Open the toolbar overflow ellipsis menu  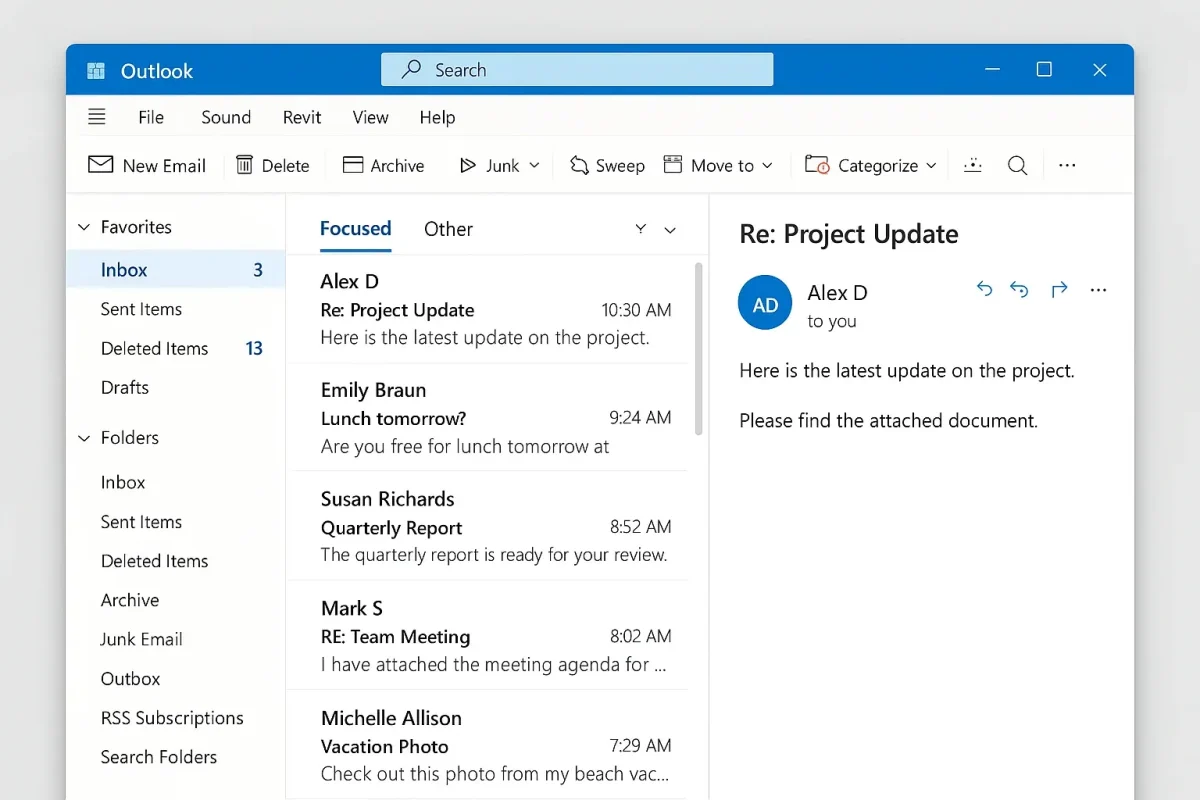click(1067, 165)
